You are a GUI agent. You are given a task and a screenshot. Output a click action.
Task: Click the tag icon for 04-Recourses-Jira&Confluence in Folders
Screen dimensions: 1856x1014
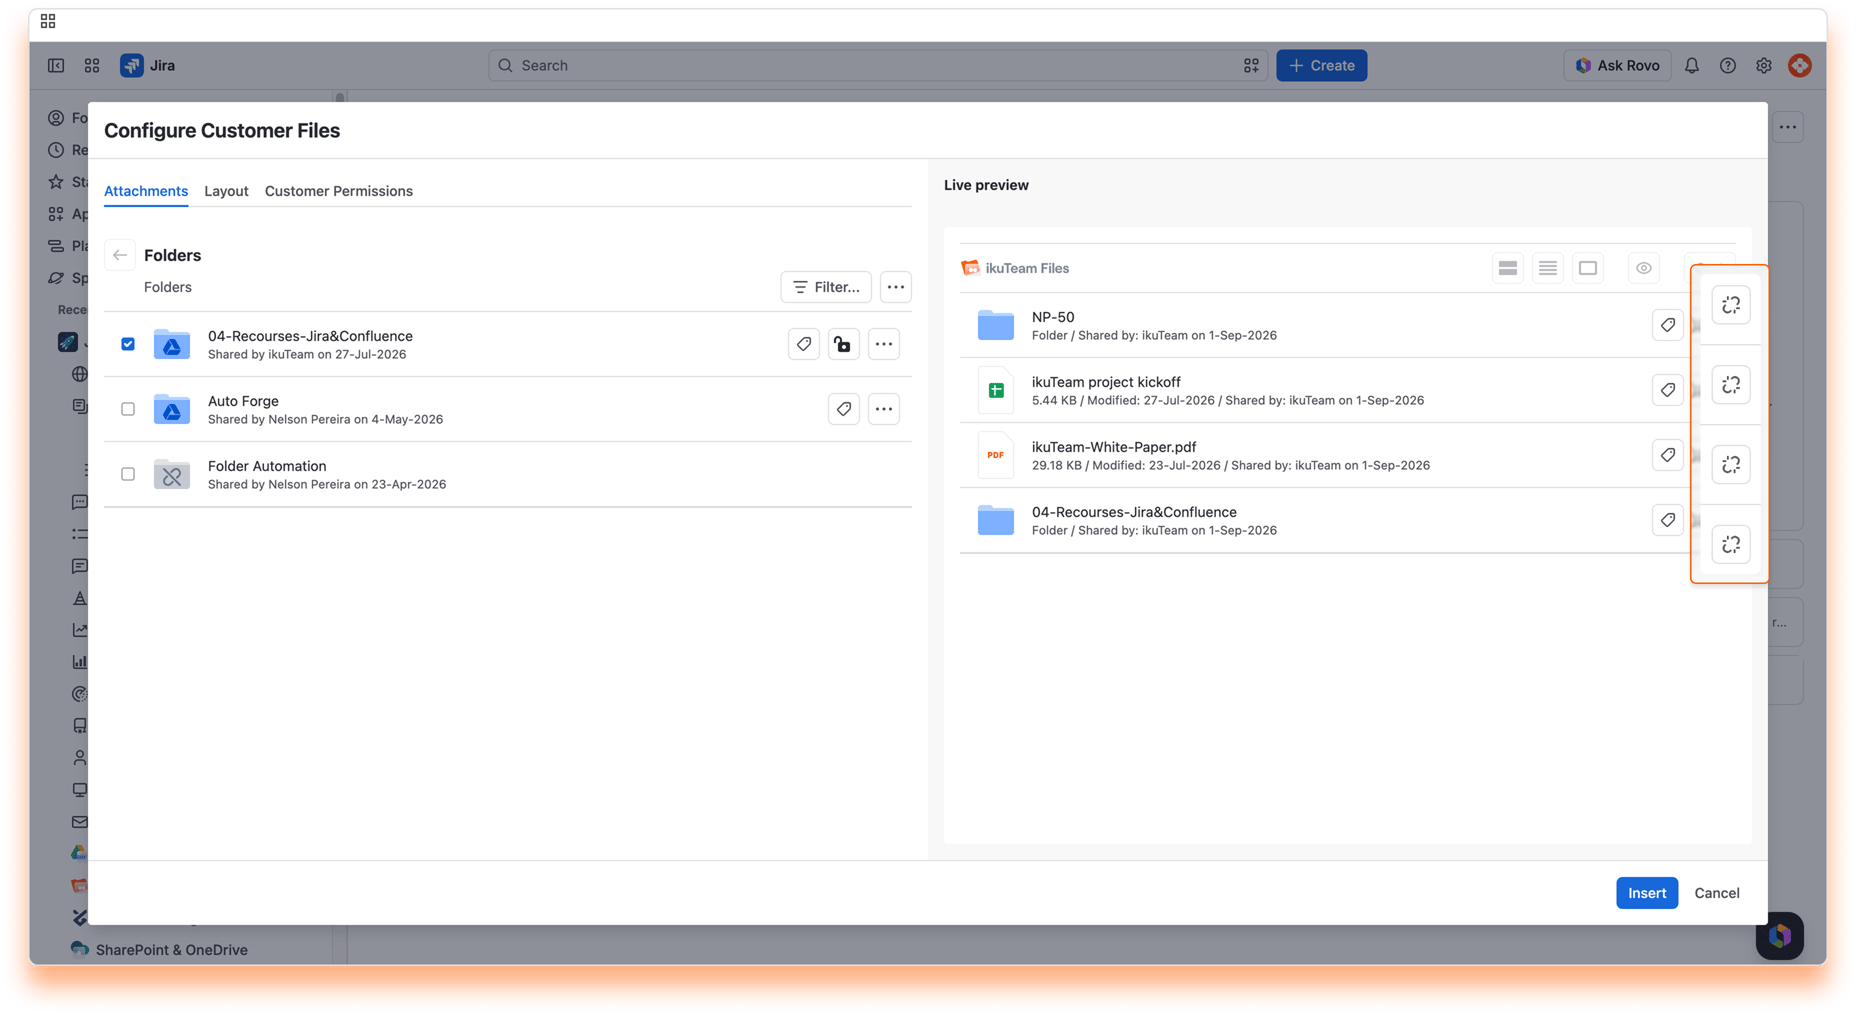pos(804,344)
